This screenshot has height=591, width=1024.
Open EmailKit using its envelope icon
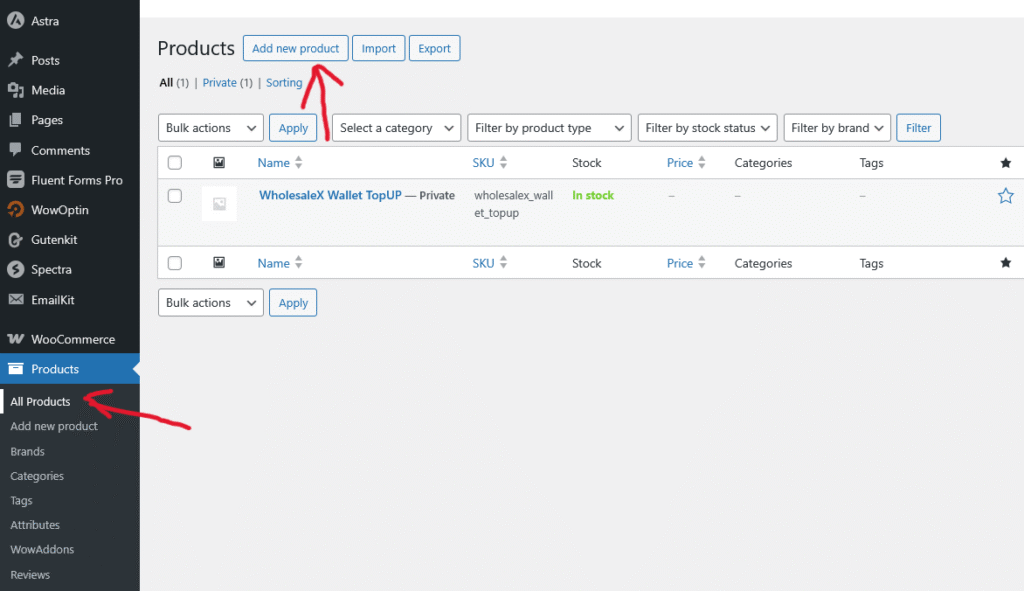15,300
